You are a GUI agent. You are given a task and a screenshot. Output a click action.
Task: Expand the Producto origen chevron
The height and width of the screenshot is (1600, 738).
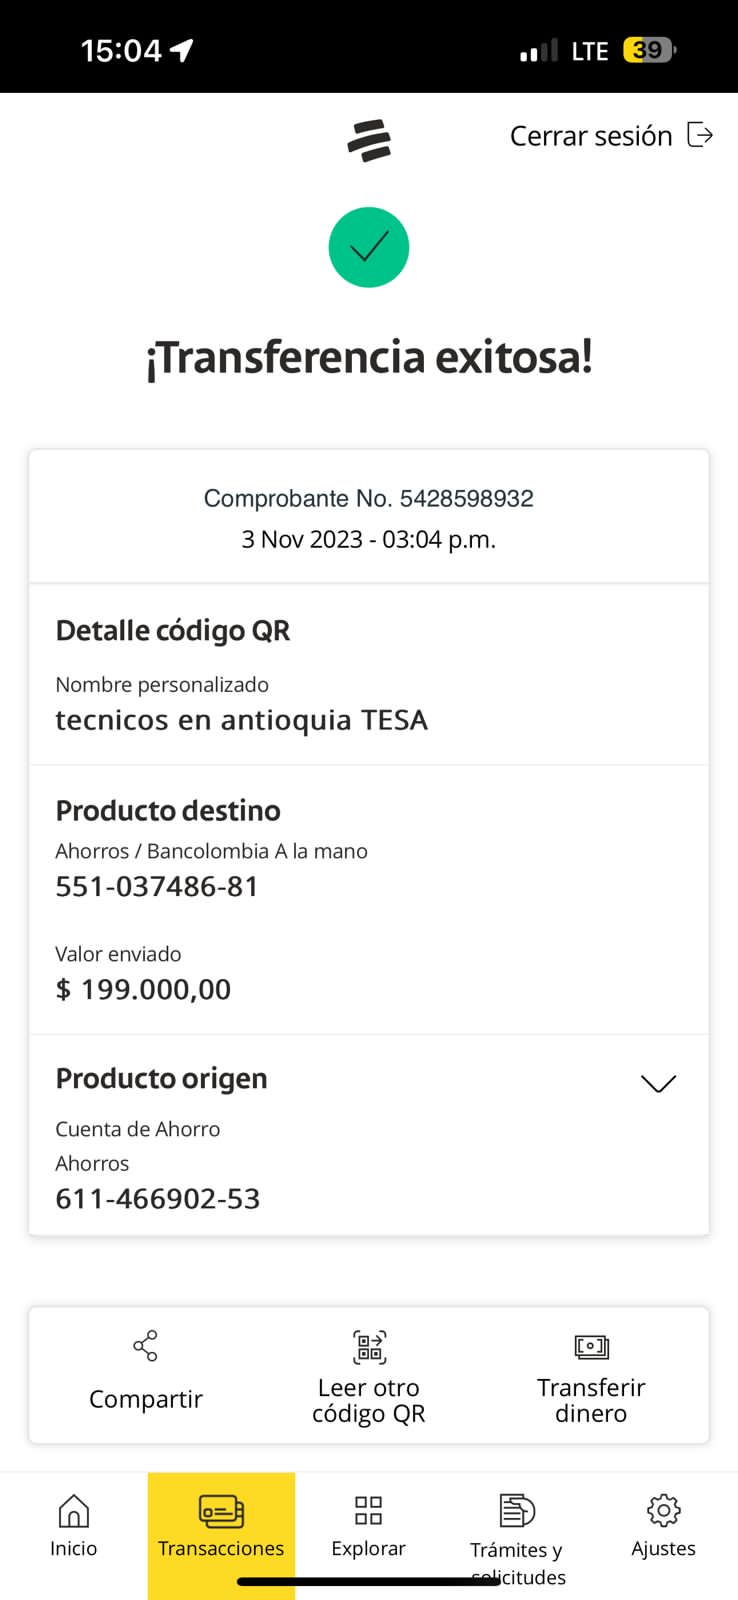pos(658,1084)
